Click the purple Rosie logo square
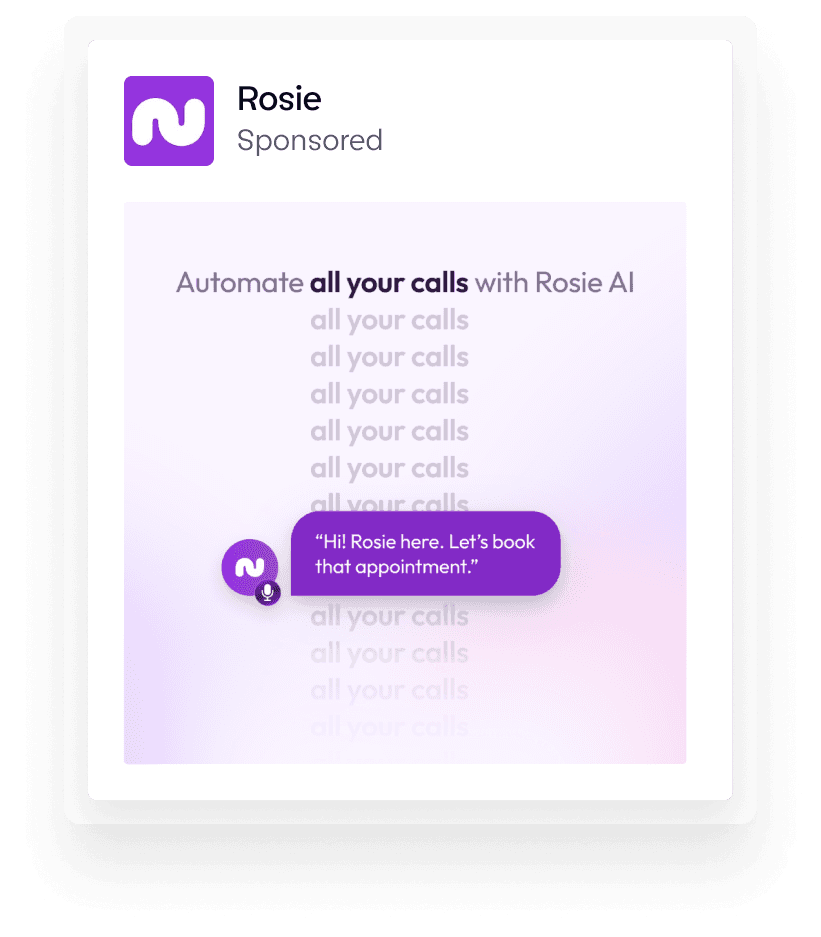The width and height of the screenshot is (821, 937). pyautogui.click(x=169, y=121)
